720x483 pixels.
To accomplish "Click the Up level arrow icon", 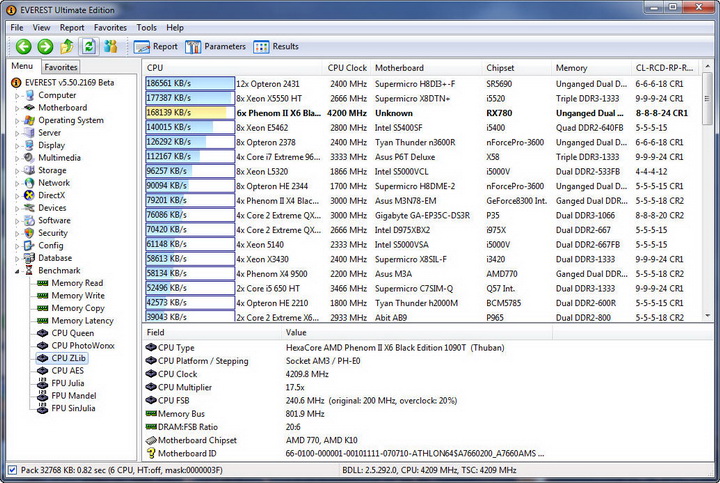I will coord(67,46).
